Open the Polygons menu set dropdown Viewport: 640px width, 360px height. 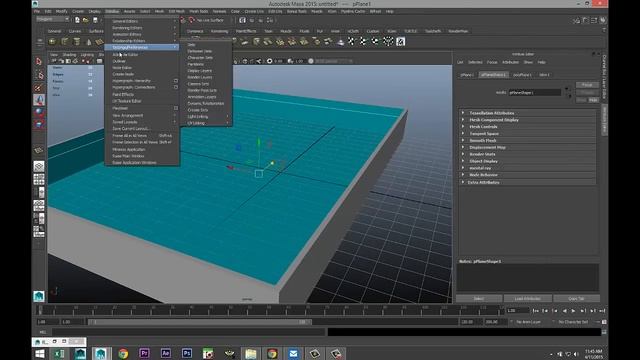(x=53, y=19)
